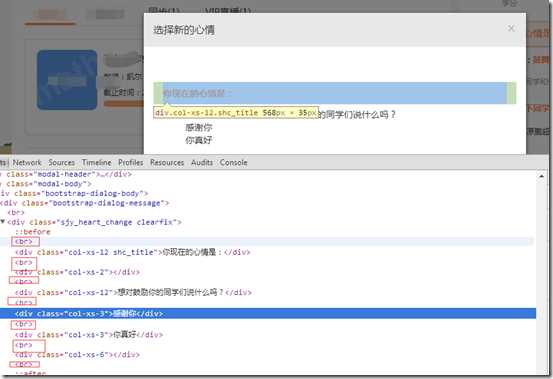Switch to the Sources tab
This screenshot has height=379, width=553.
(61, 163)
